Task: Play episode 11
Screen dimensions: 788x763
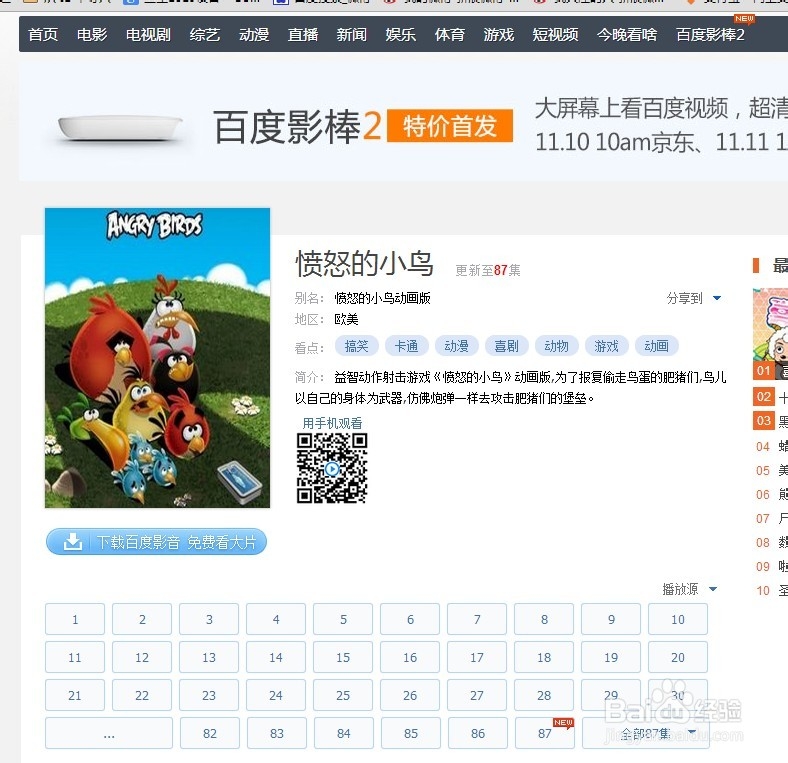Action: 75,657
